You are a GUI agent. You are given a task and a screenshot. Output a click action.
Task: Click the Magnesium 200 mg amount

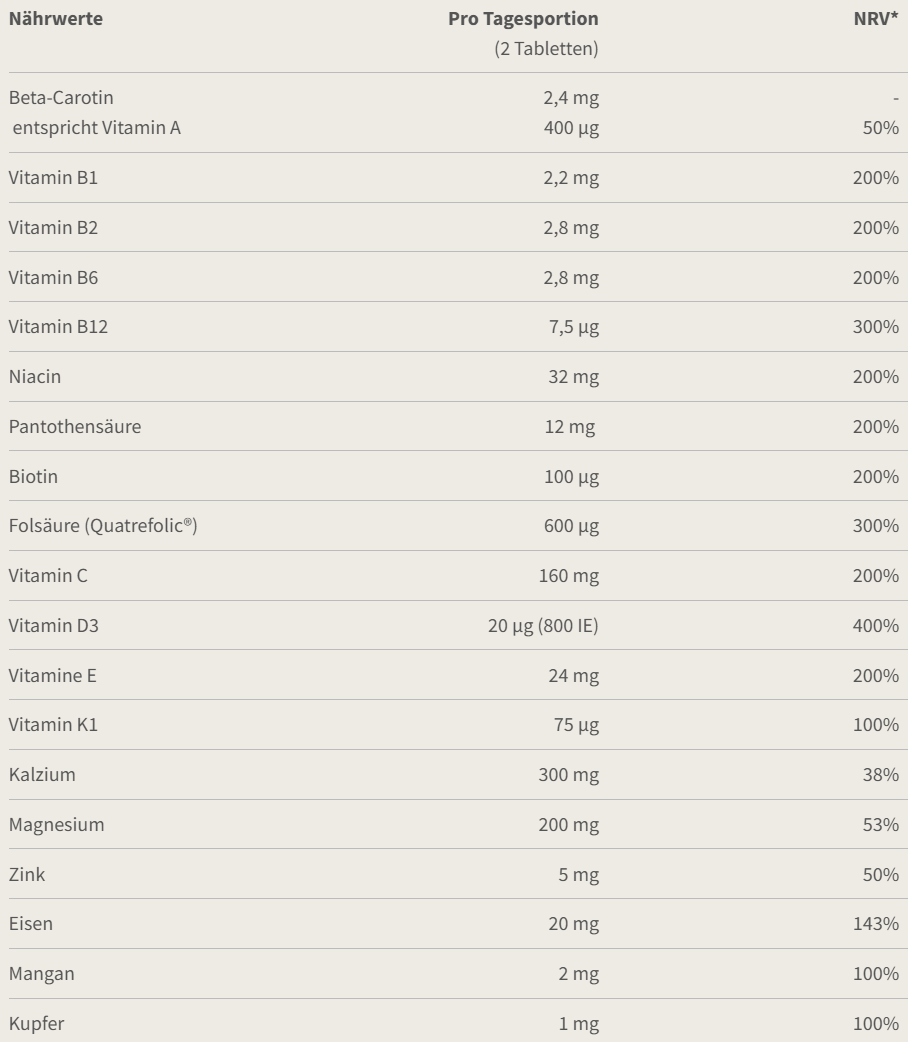click(569, 825)
